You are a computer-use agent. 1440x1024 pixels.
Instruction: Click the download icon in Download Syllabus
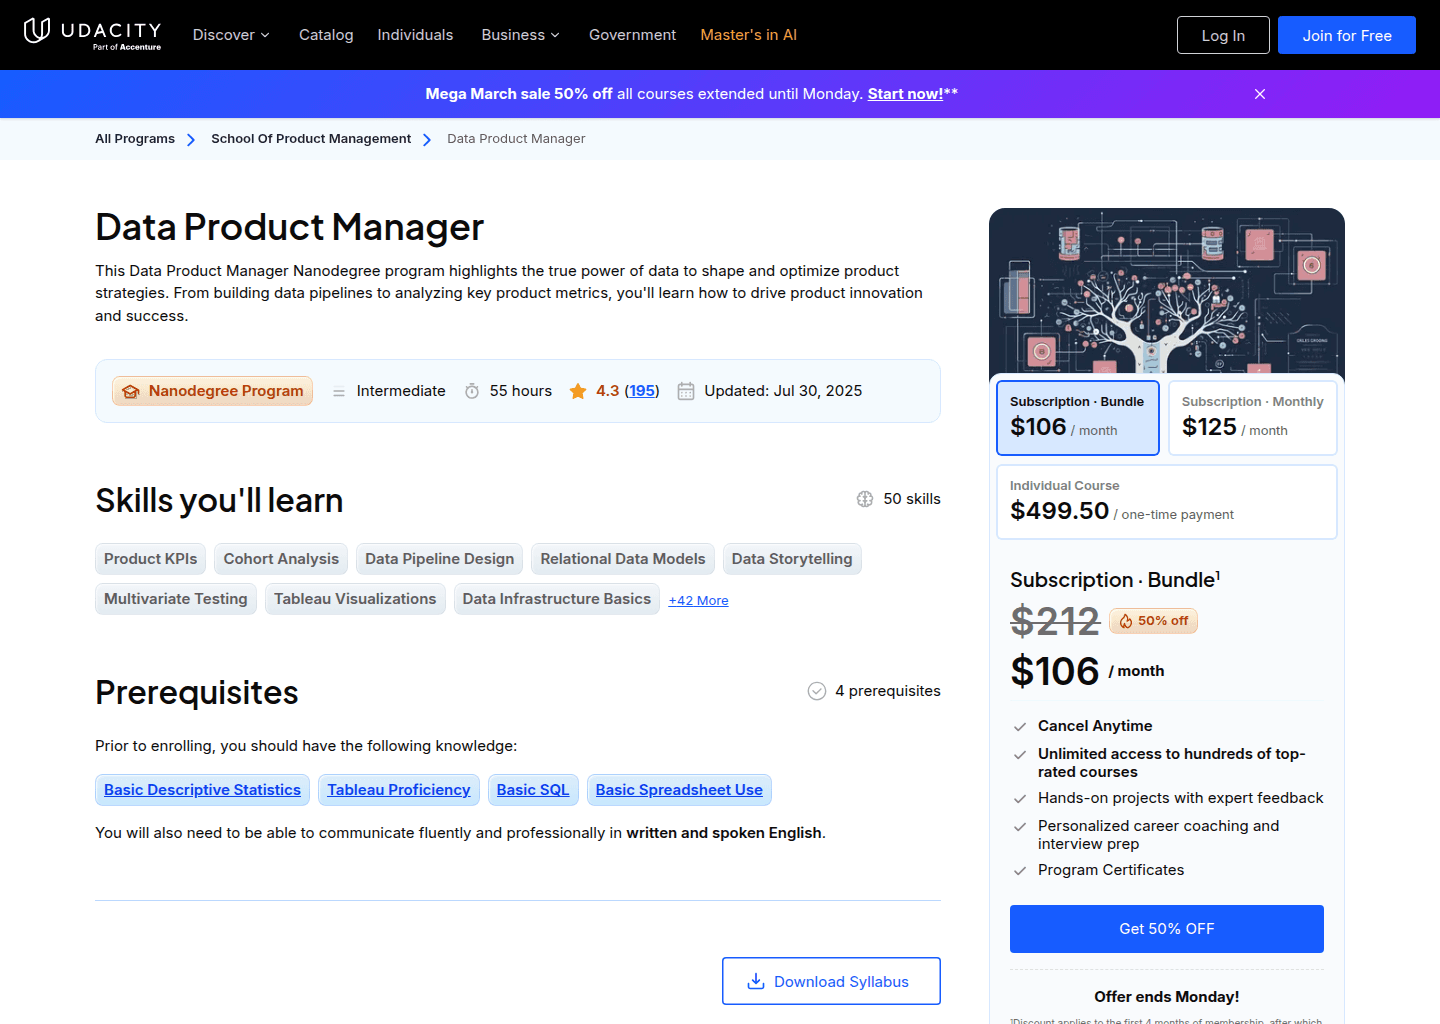pyautogui.click(x=756, y=981)
